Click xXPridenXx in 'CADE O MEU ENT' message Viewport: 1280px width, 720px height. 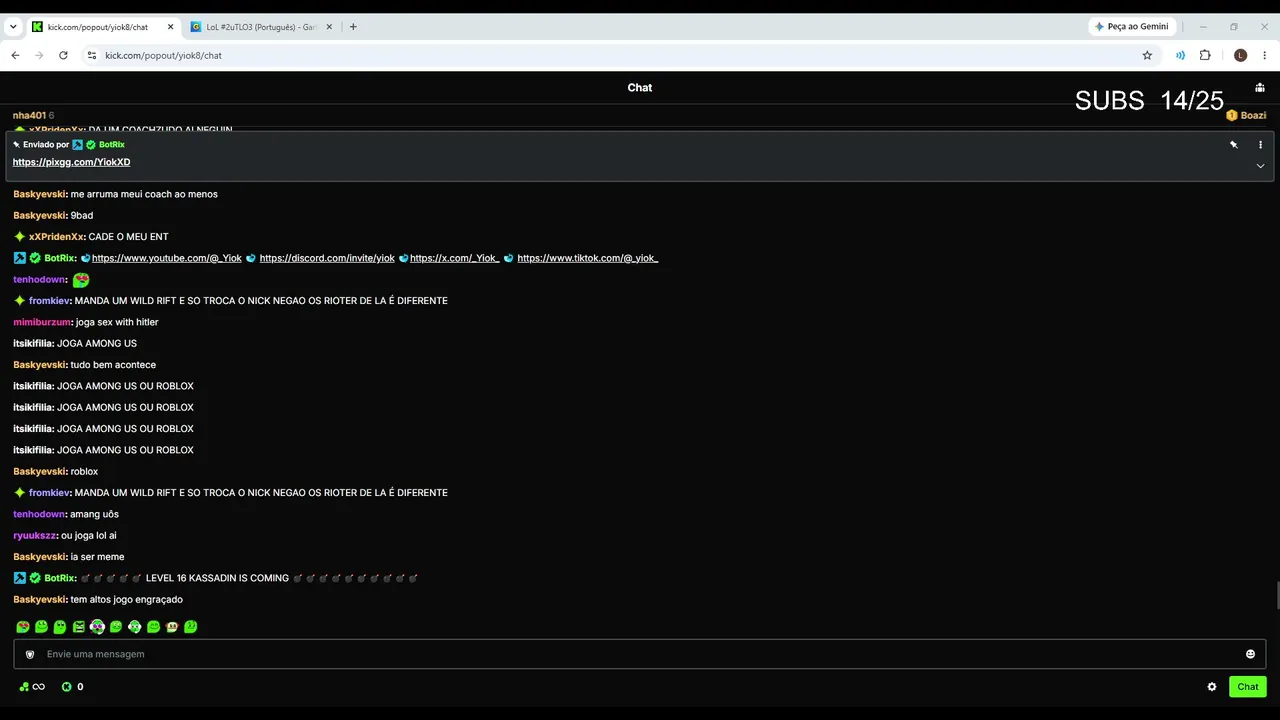[56, 237]
